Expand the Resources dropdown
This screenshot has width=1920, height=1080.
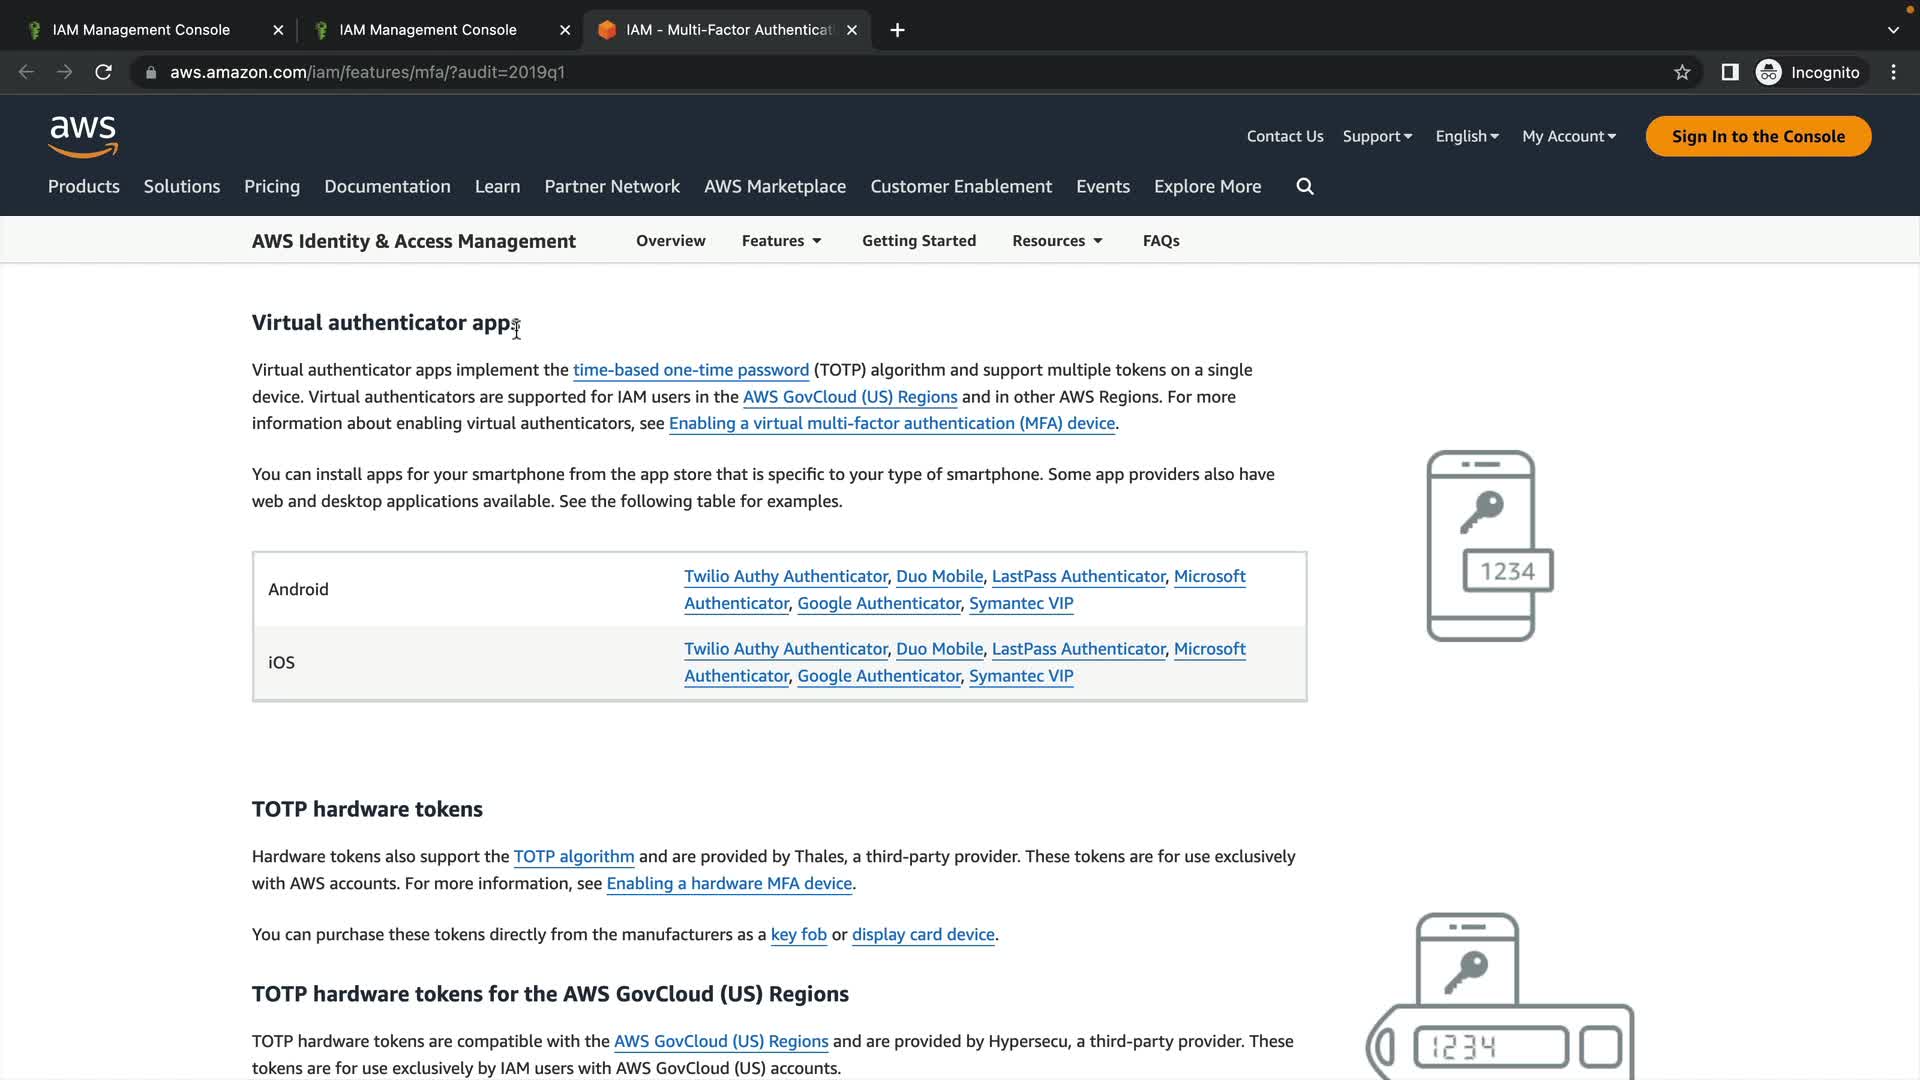(1057, 241)
